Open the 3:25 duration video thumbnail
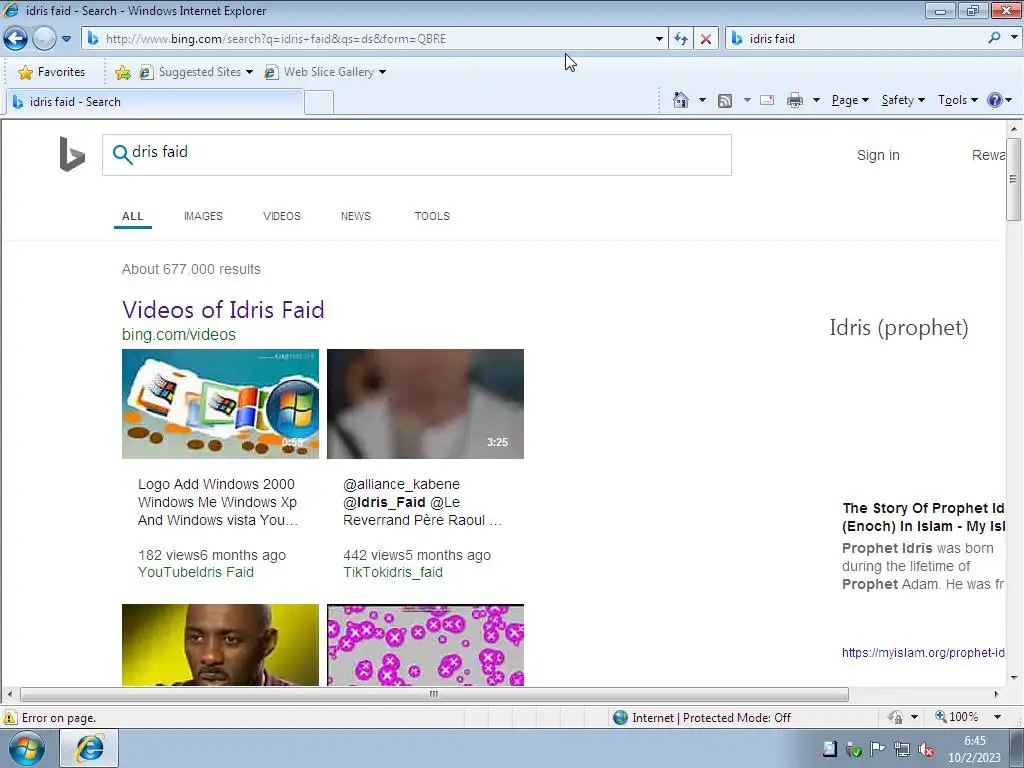 [x=425, y=404]
